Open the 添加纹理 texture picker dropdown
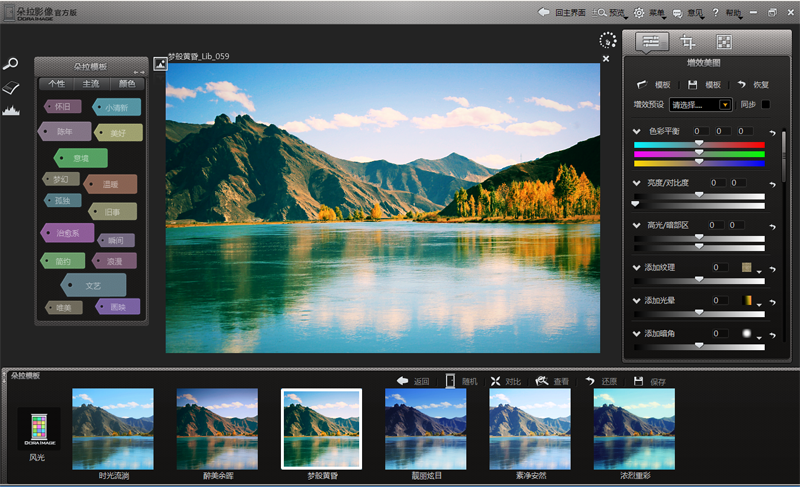 coord(759,271)
